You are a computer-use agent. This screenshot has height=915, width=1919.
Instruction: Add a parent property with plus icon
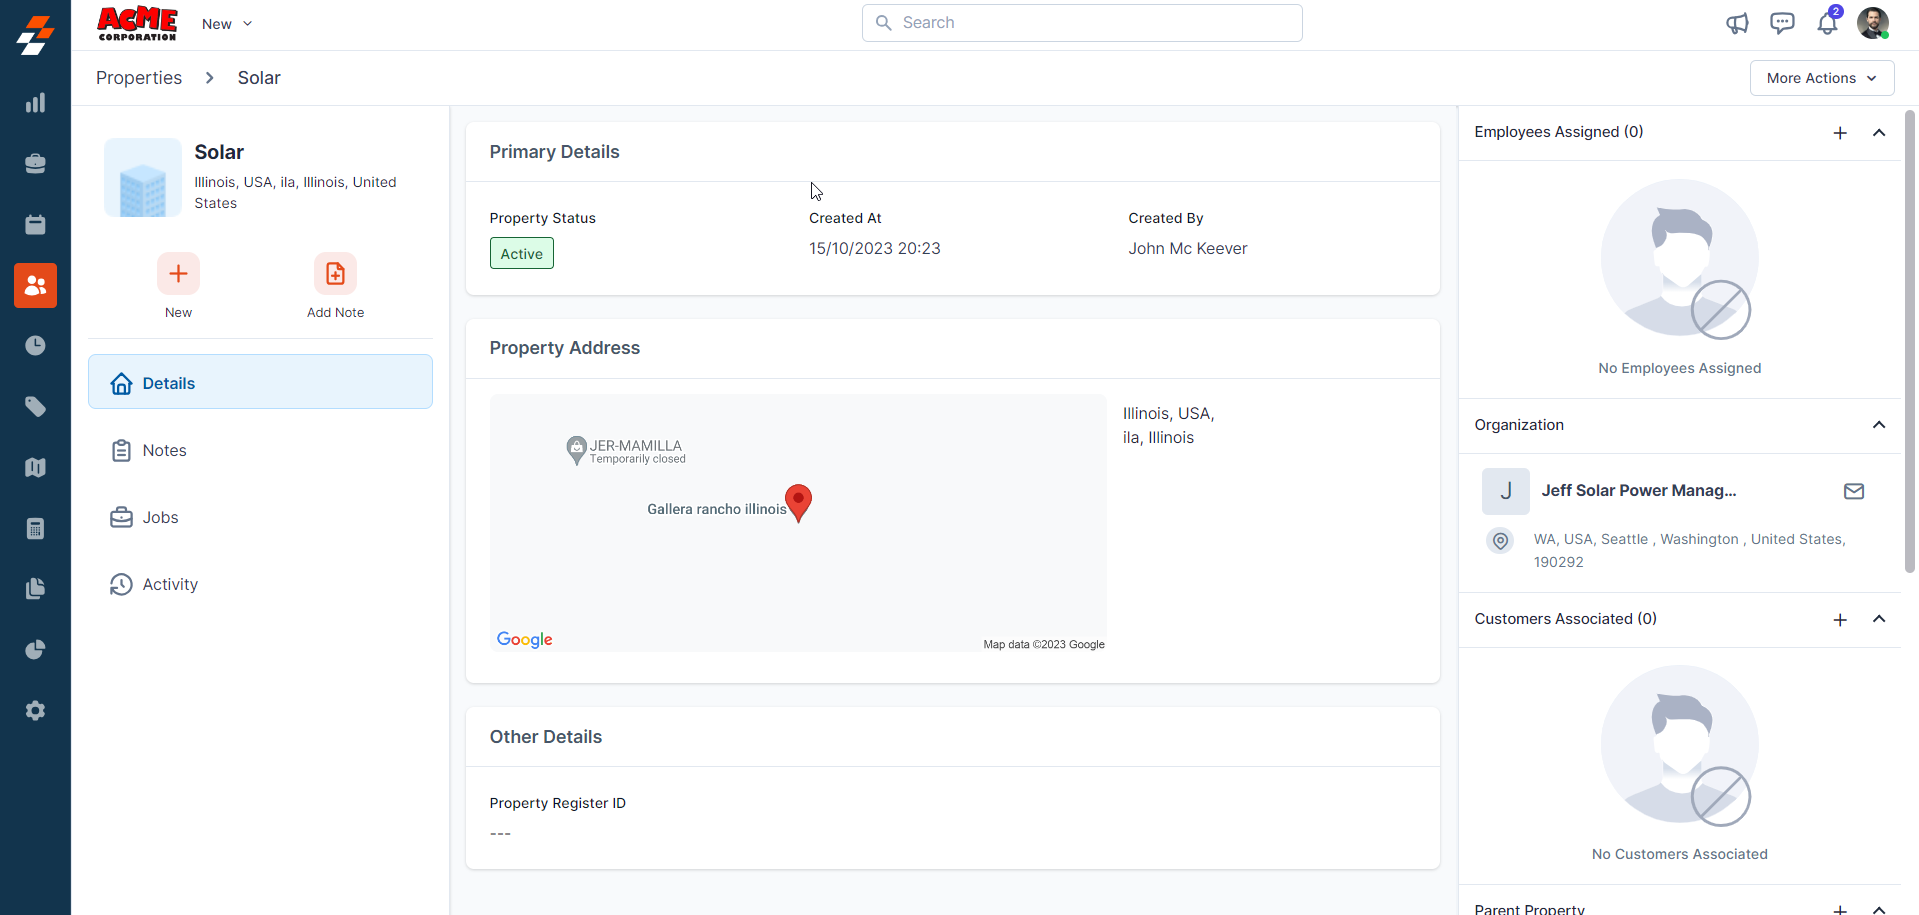1840,909
